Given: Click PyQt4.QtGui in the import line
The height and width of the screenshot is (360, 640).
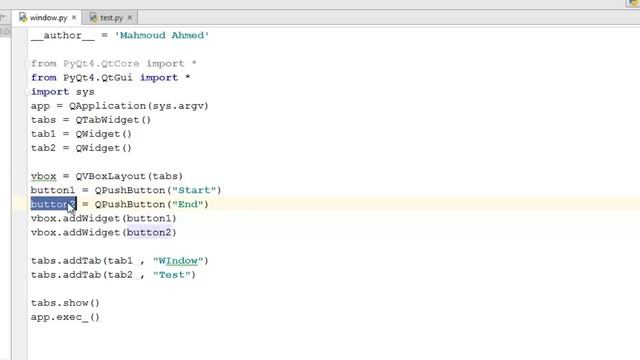Looking at the screenshot, I should (98, 78).
